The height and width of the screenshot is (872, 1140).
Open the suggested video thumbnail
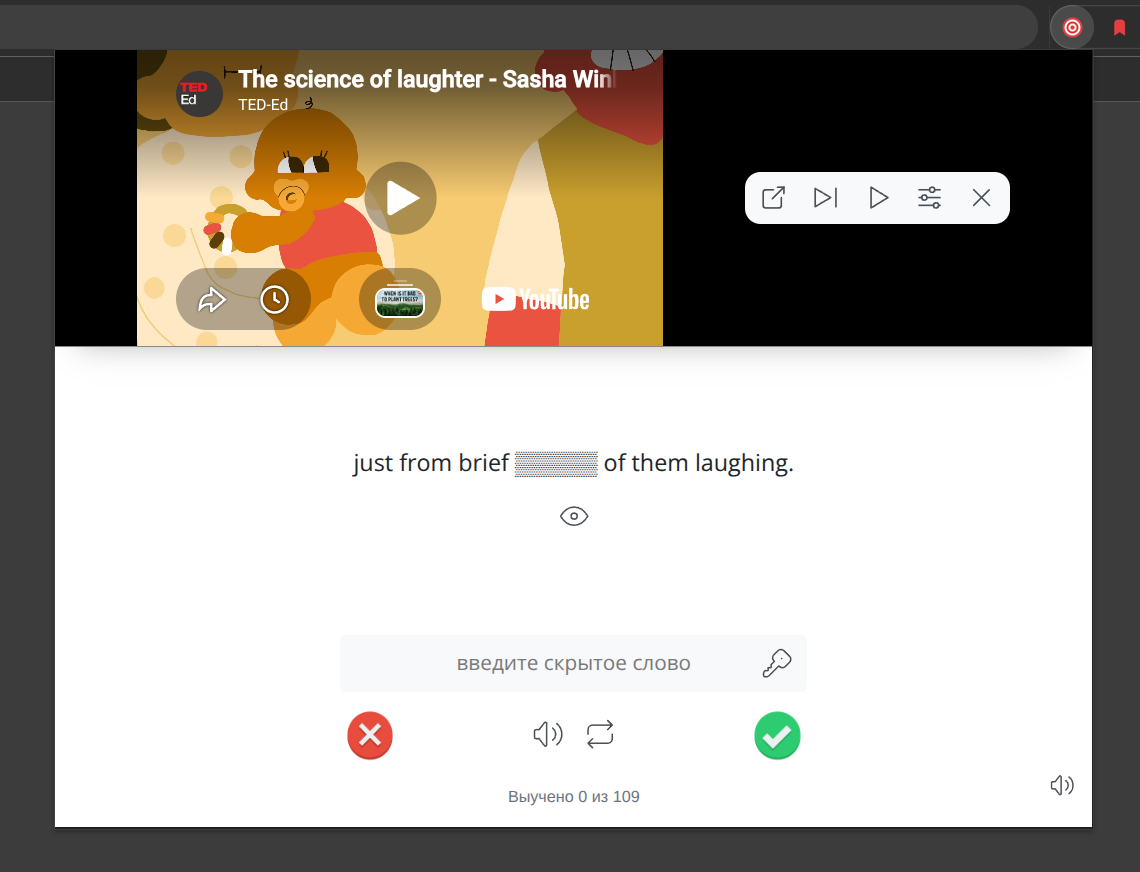(x=400, y=300)
